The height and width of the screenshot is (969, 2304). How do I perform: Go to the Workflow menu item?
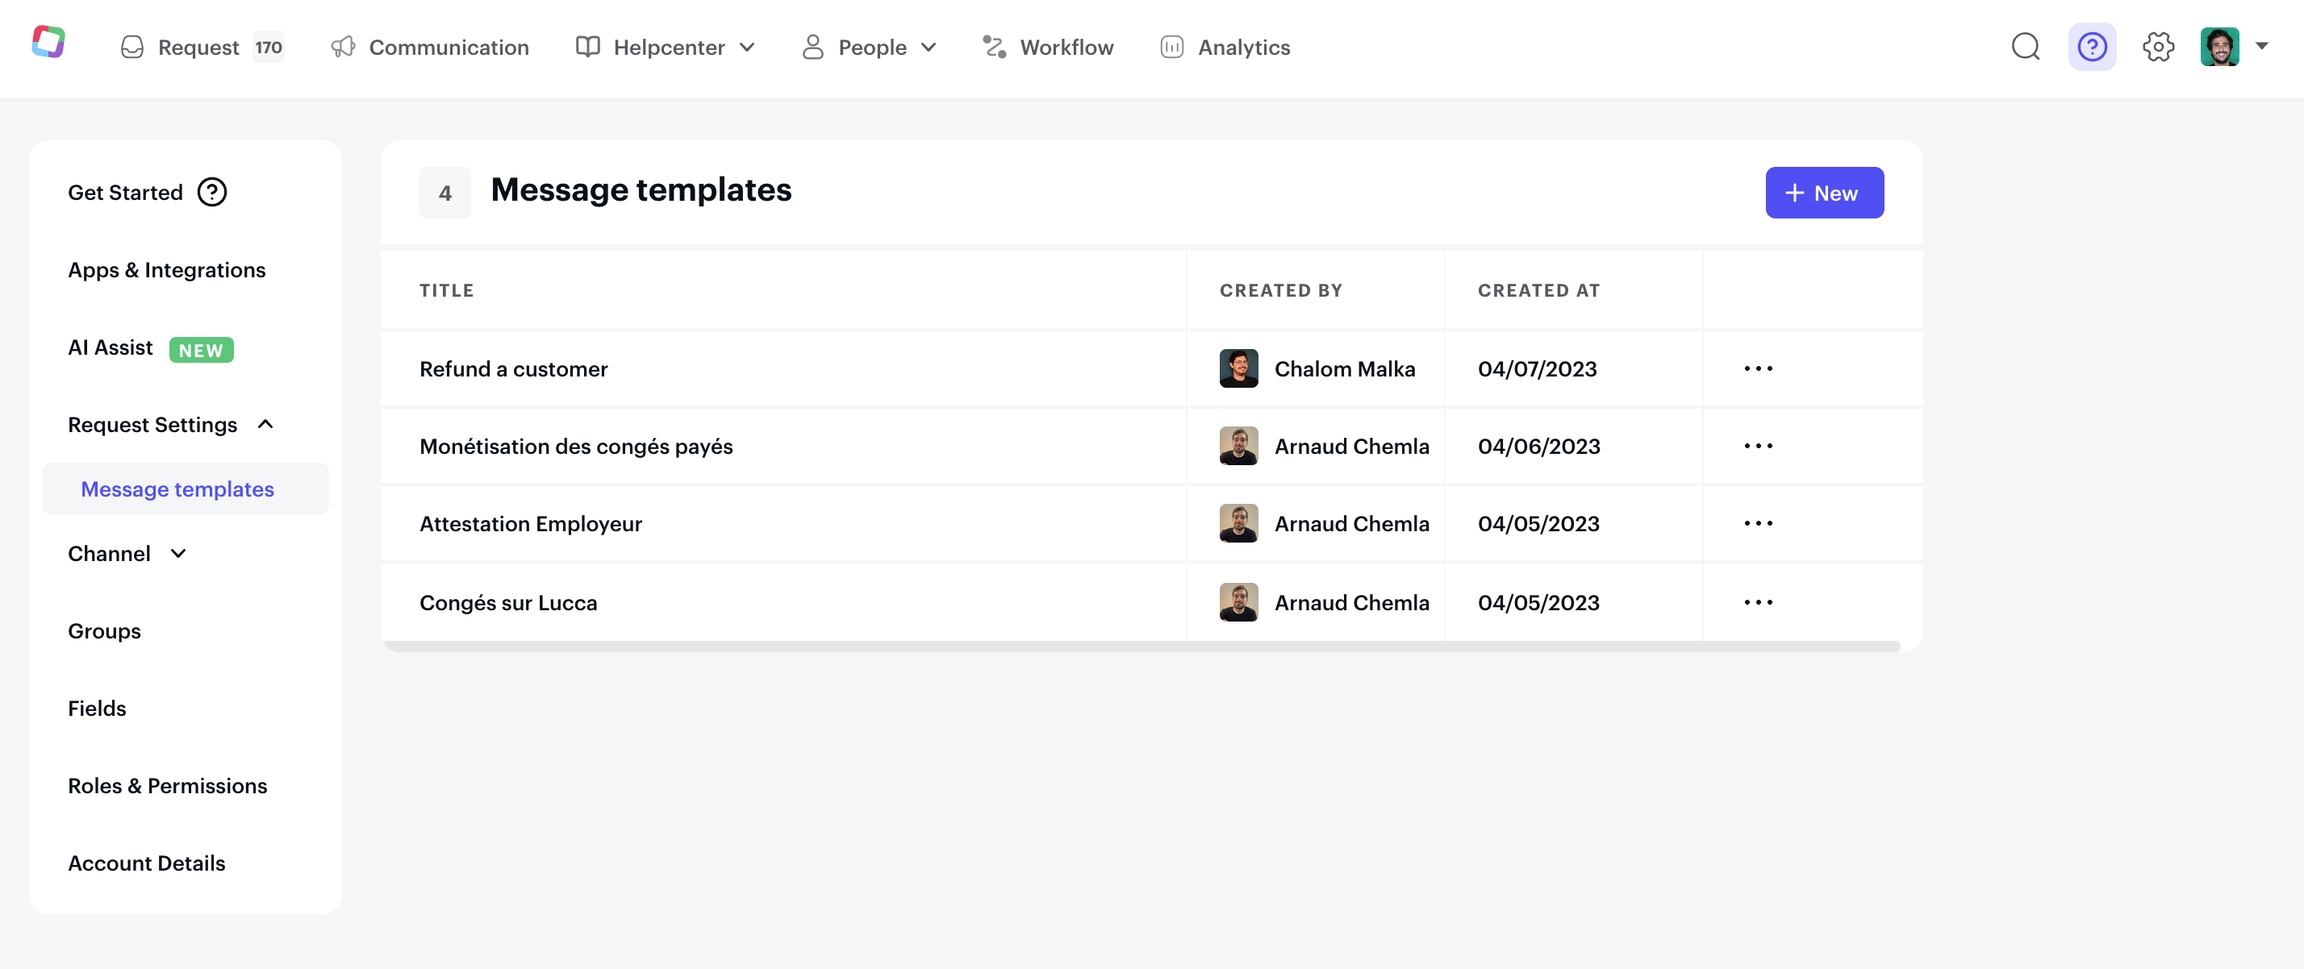pos(1048,47)
